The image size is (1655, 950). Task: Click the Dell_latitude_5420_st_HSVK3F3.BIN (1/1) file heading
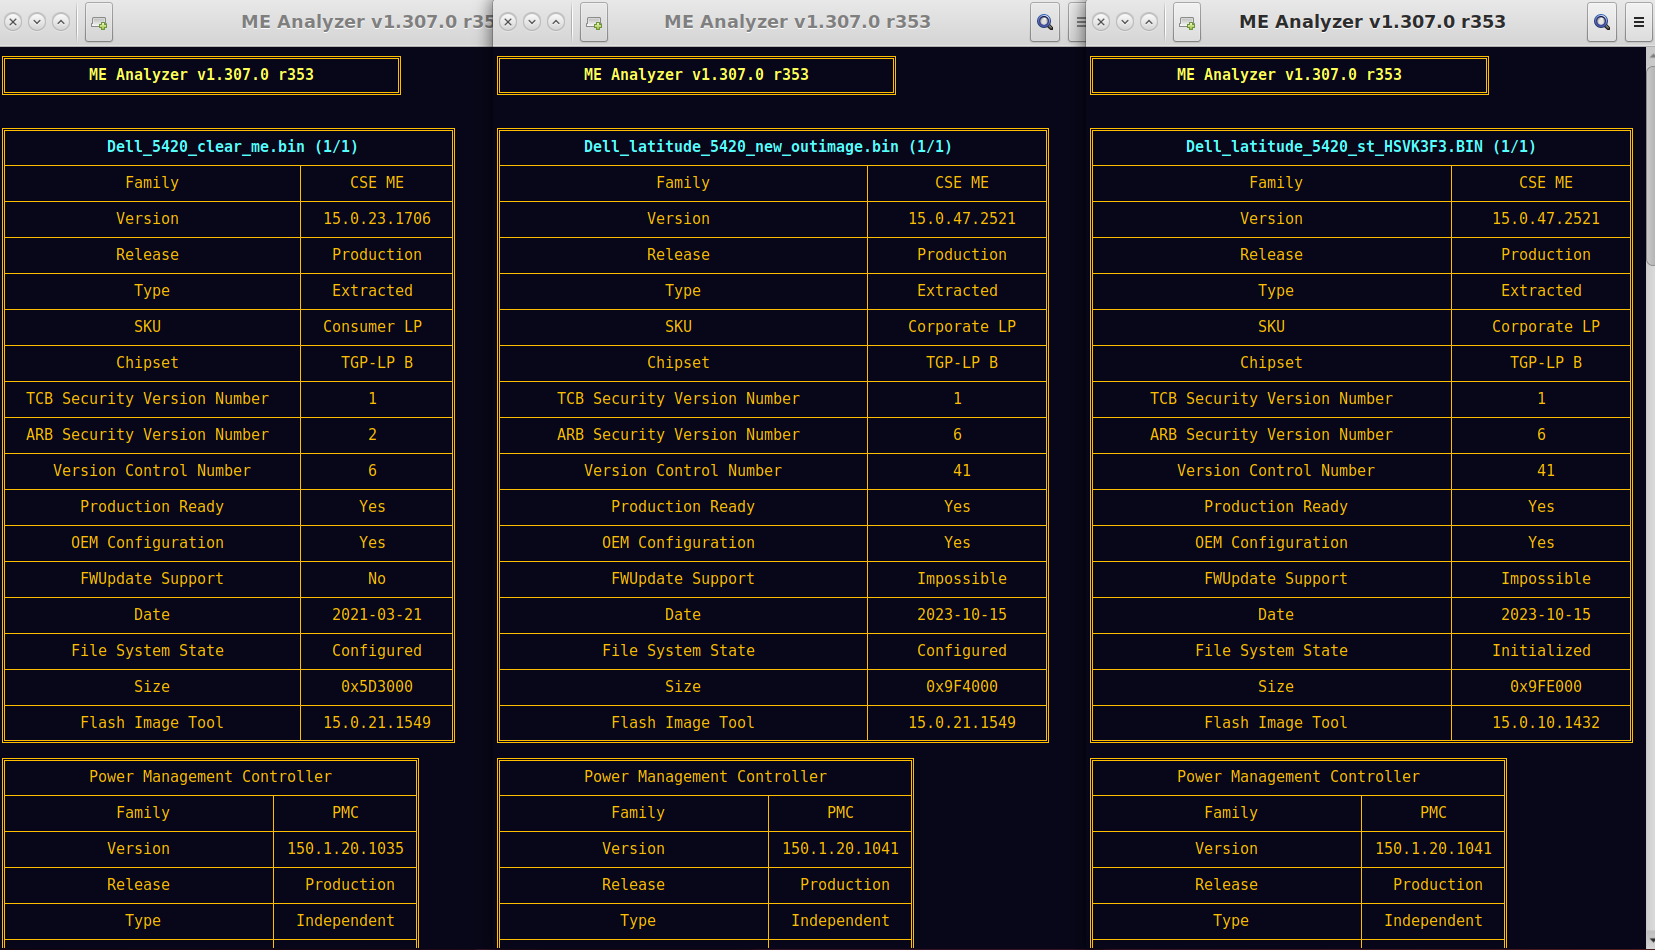(x=1361, y=147)
